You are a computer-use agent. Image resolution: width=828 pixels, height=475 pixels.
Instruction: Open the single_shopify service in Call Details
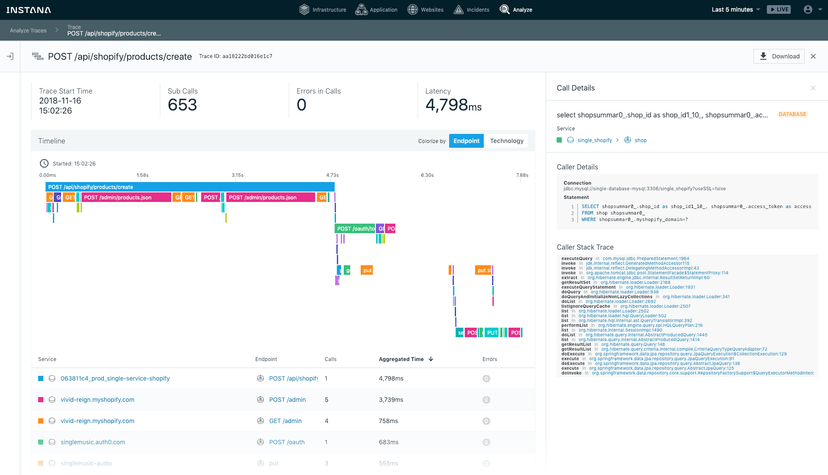pyautogui.click(x=595, y=140)
